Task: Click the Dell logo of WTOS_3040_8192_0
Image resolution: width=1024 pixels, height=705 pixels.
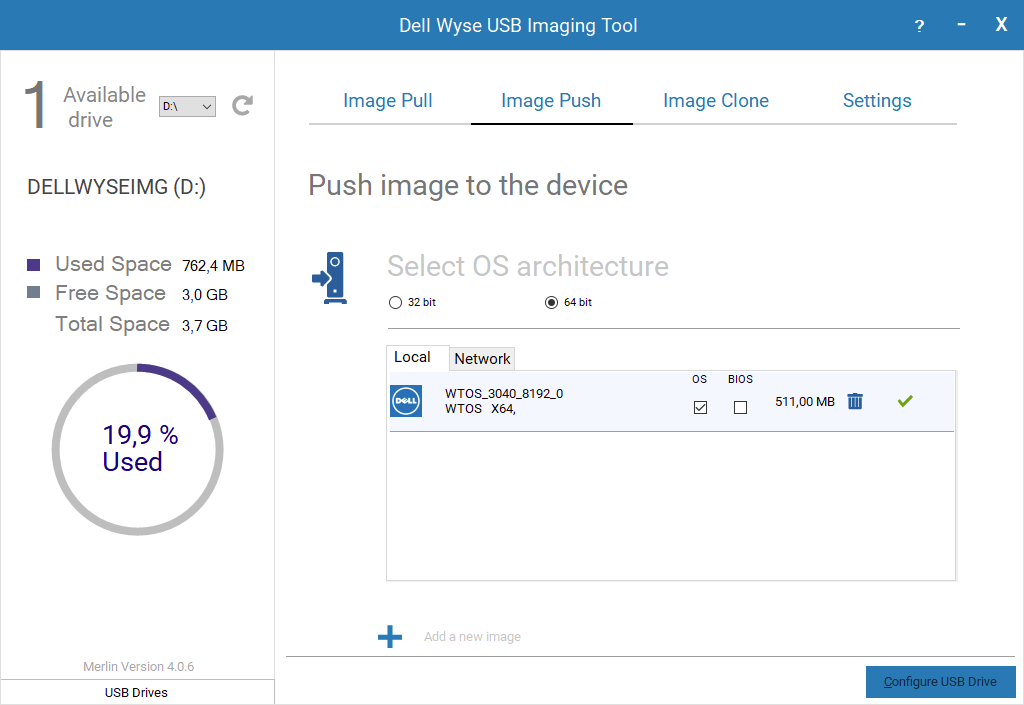Action: click(406, 401)
